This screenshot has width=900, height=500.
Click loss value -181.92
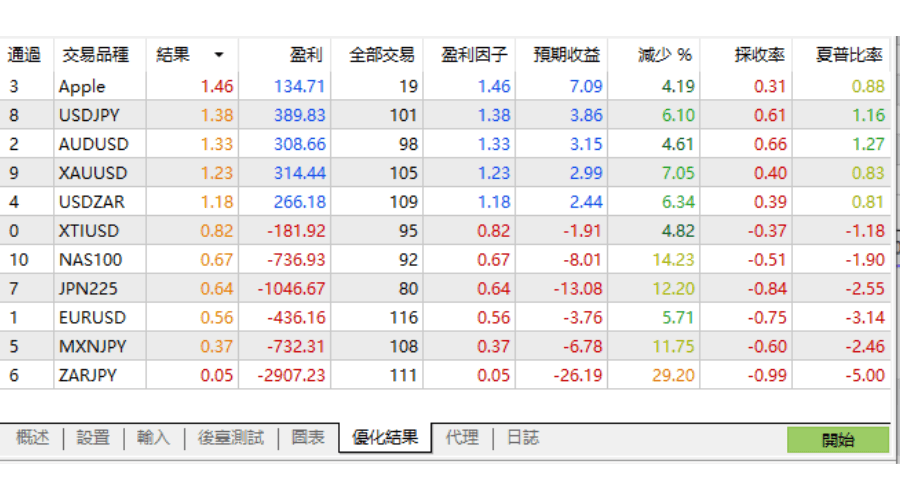coord(296,230)
